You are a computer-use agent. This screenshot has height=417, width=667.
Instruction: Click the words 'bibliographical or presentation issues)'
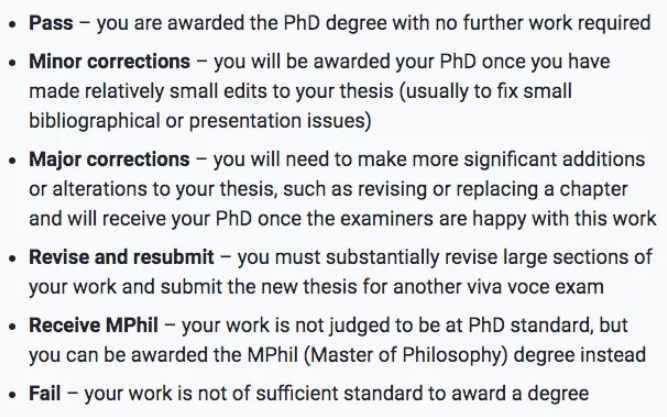coord(200,121)
